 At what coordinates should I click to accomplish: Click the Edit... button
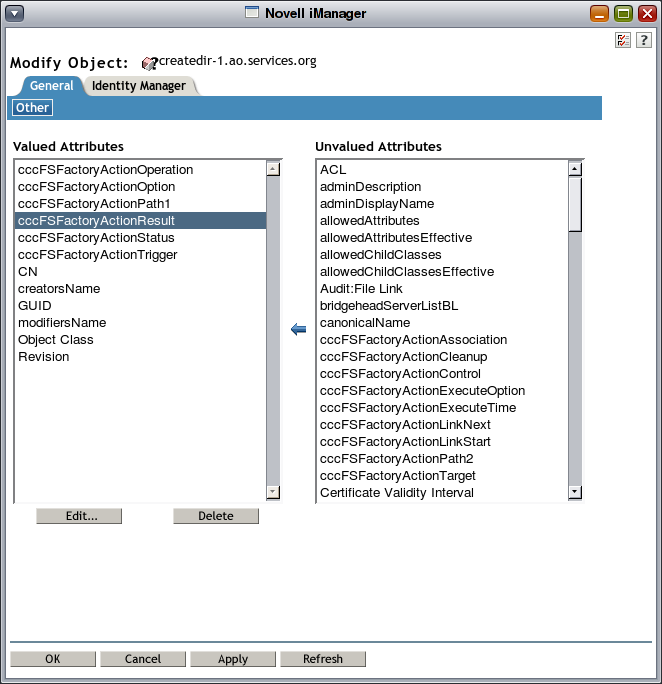point(79,516)
